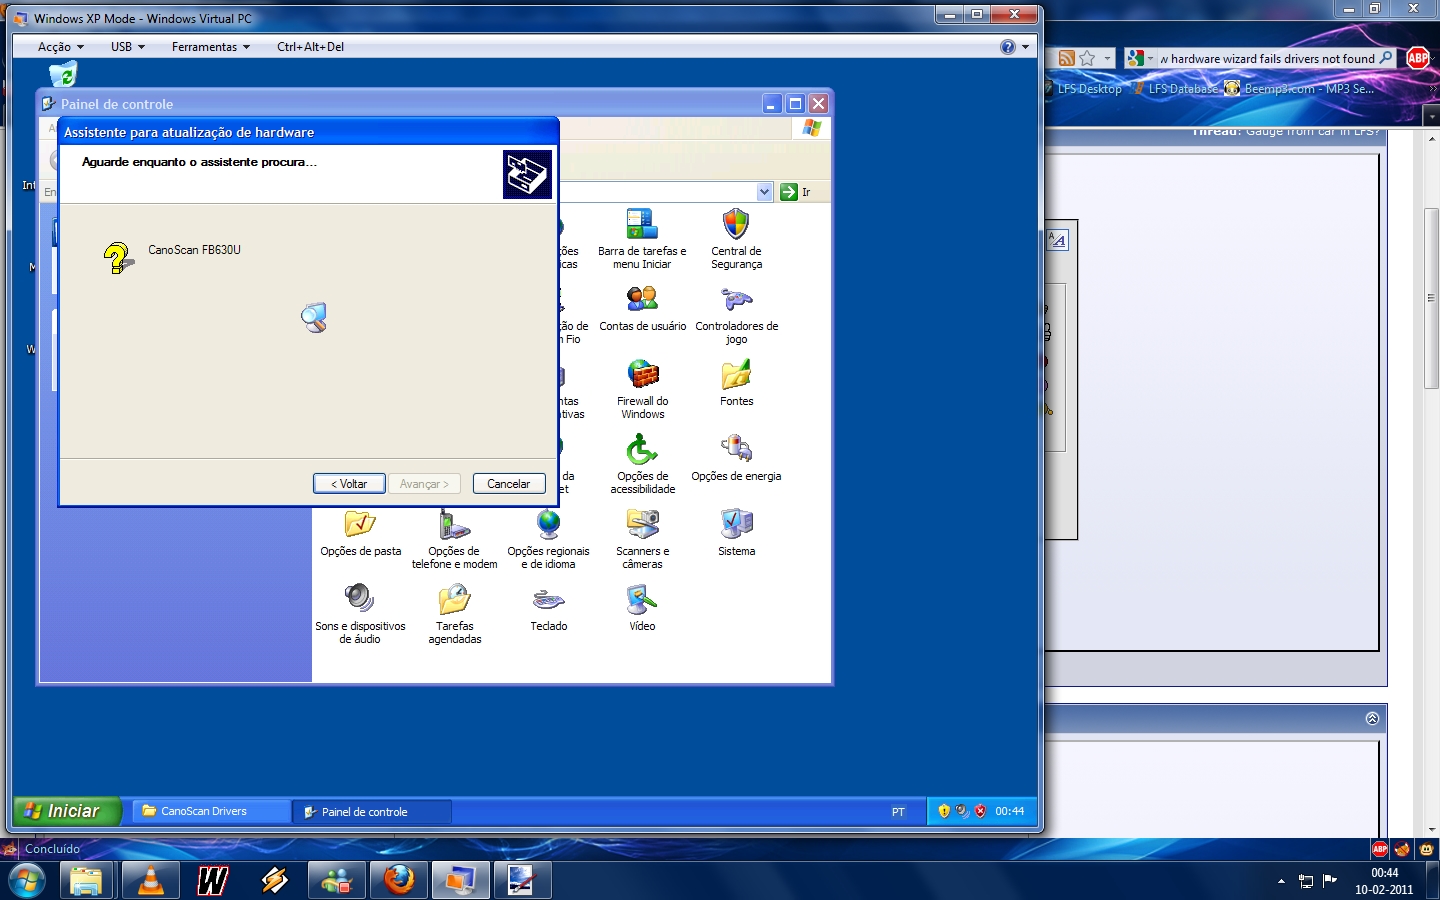
Task: Open the Beemp3.com bookmark
Action: [x=1300, y=89]
